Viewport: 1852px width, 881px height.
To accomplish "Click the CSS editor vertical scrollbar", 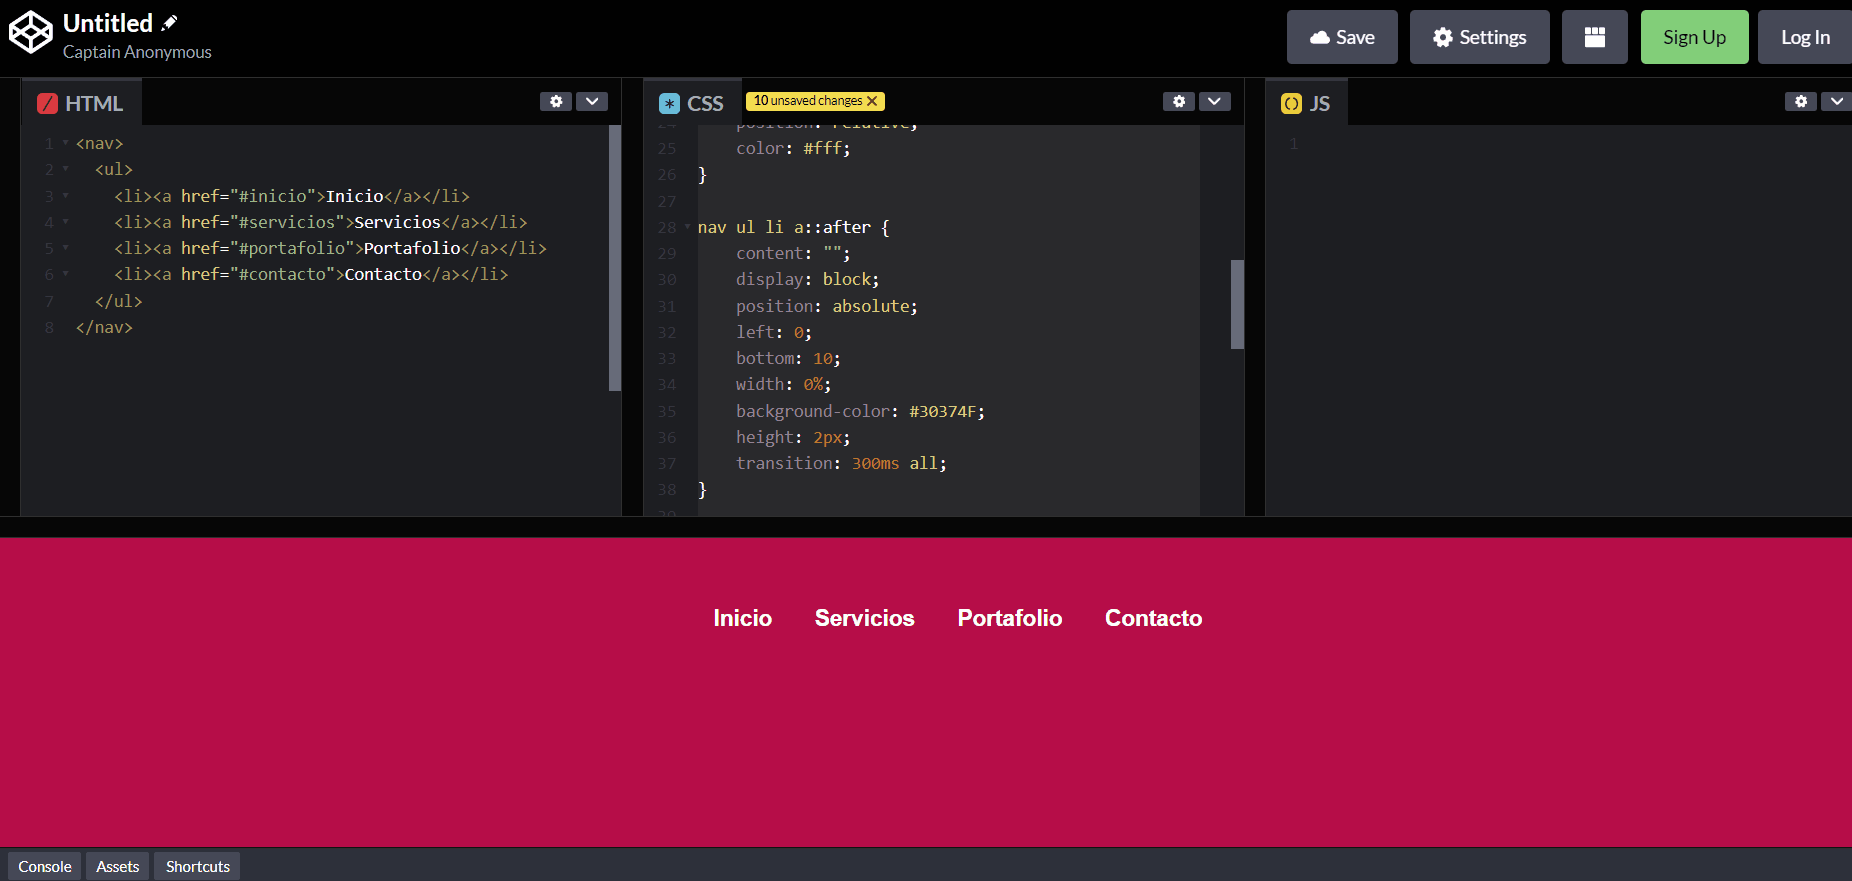I will coord(1237,304).
